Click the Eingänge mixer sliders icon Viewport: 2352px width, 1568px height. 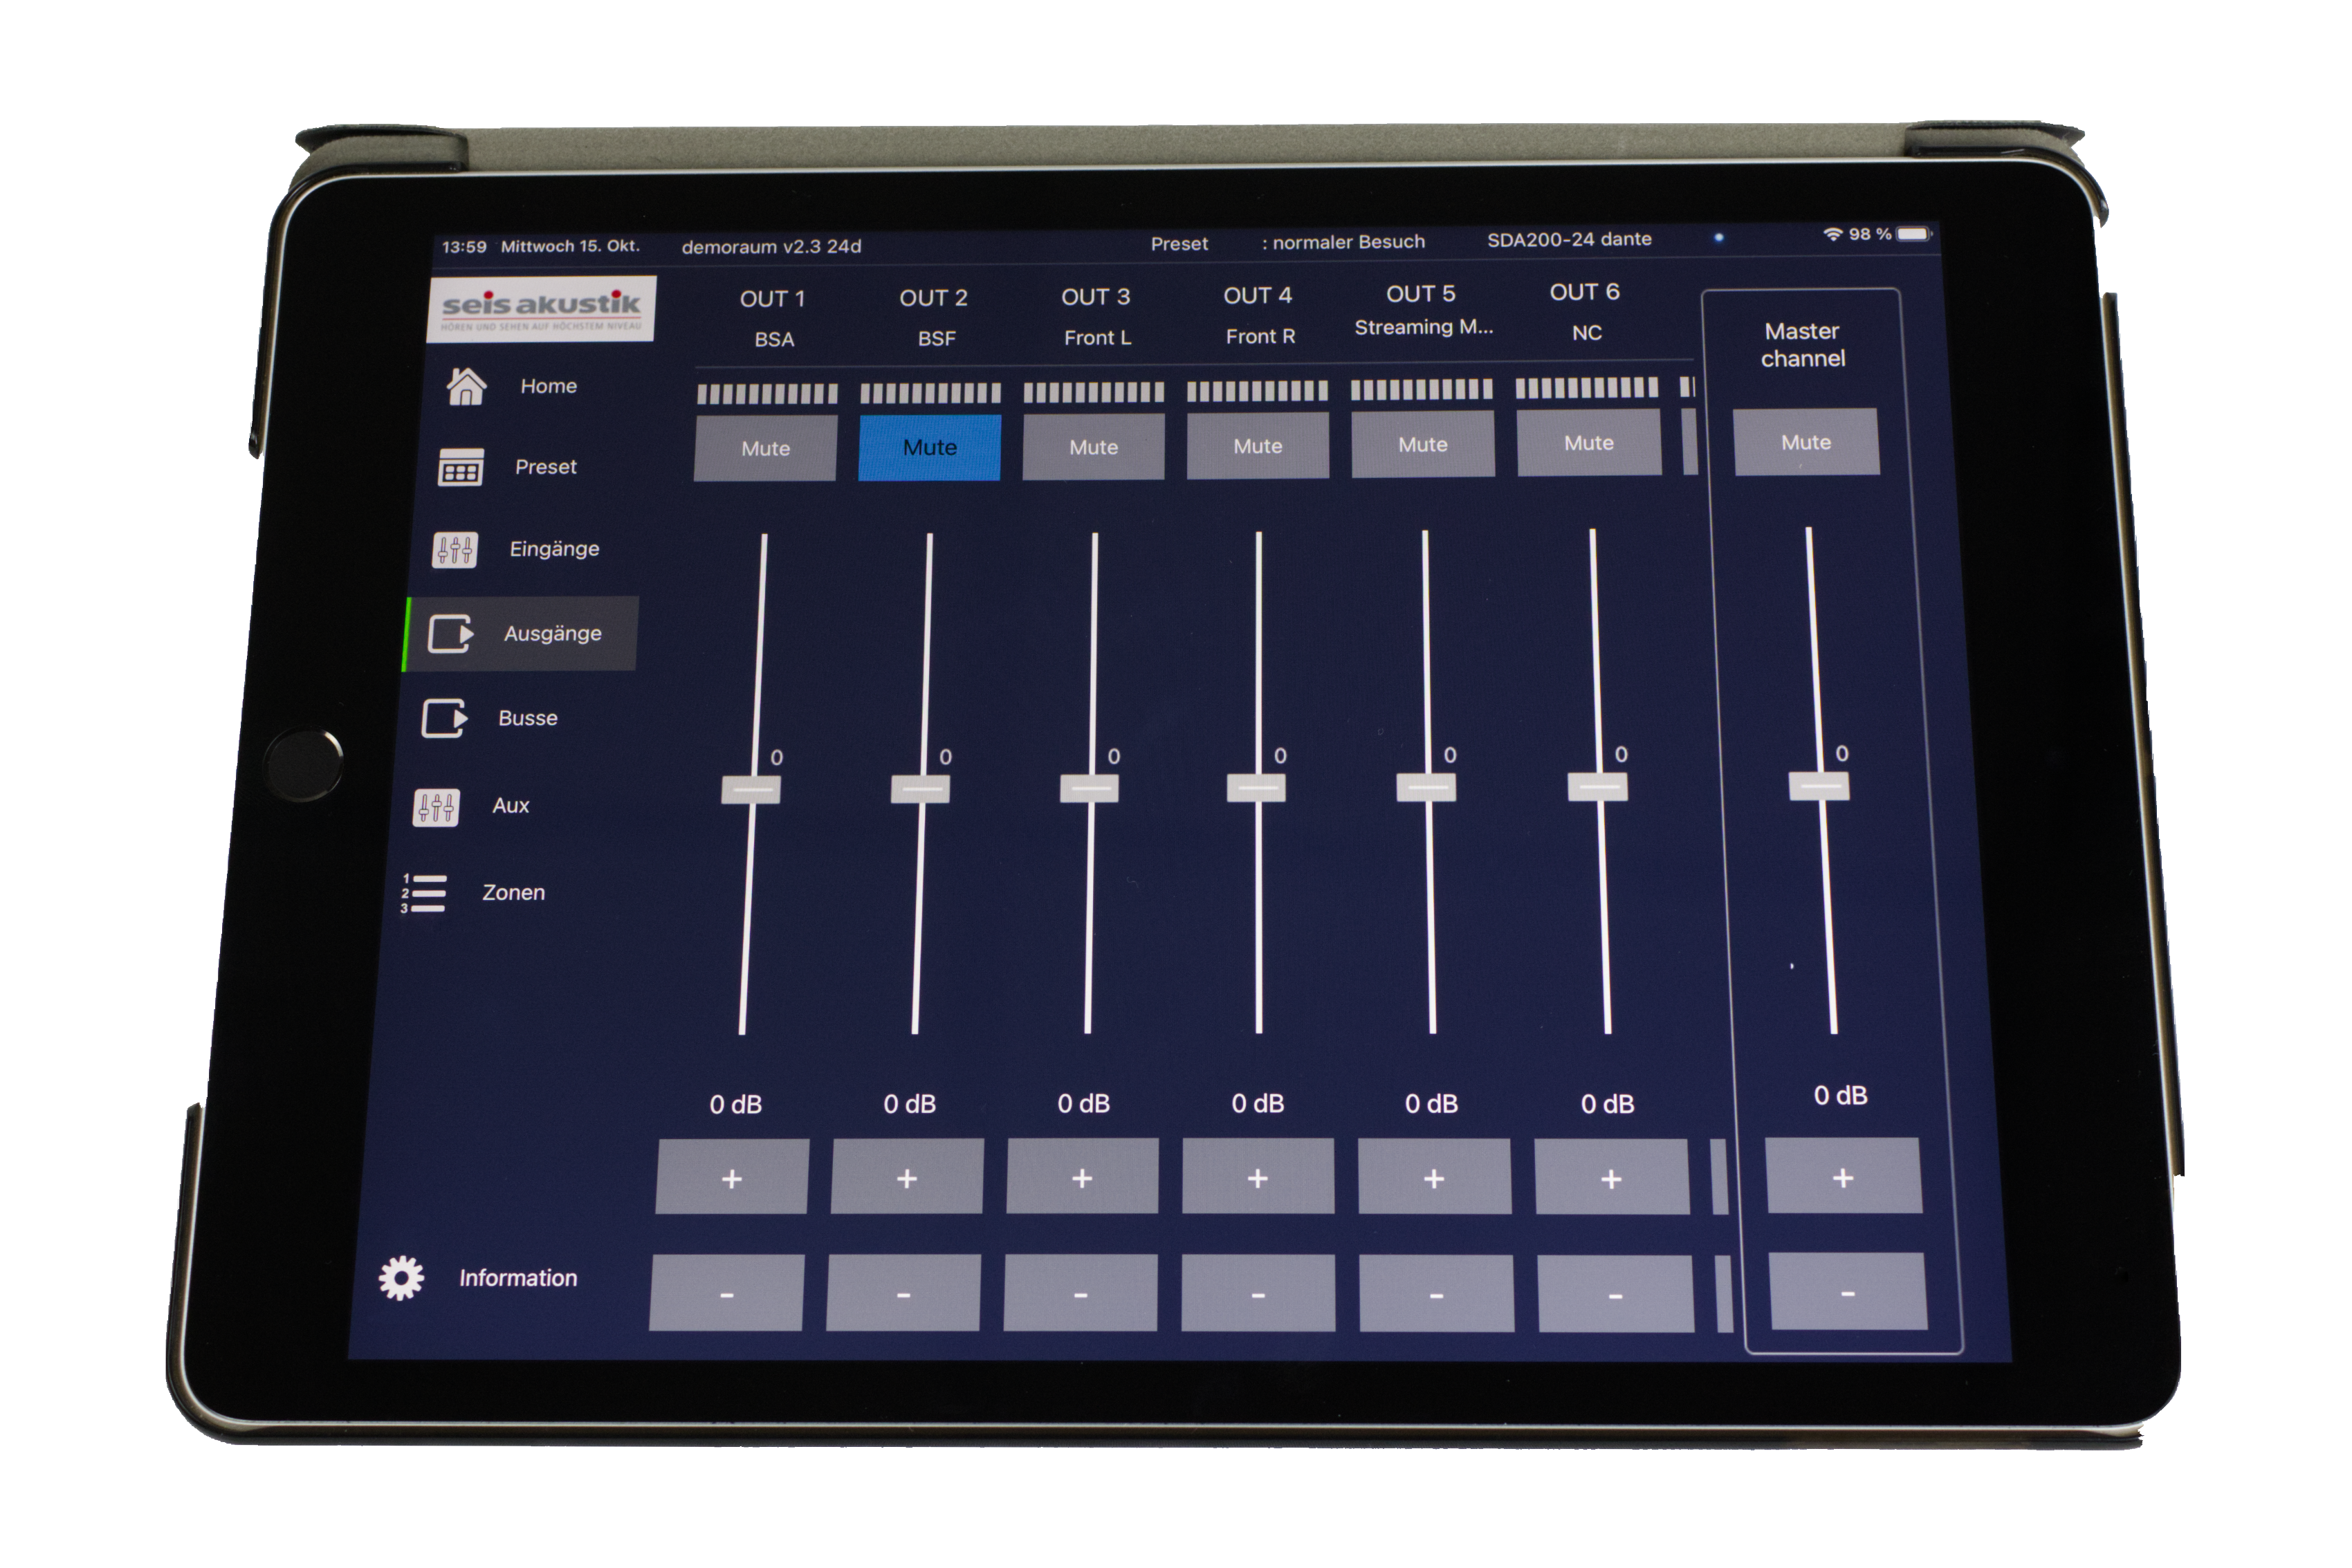(x=455, y=549)
